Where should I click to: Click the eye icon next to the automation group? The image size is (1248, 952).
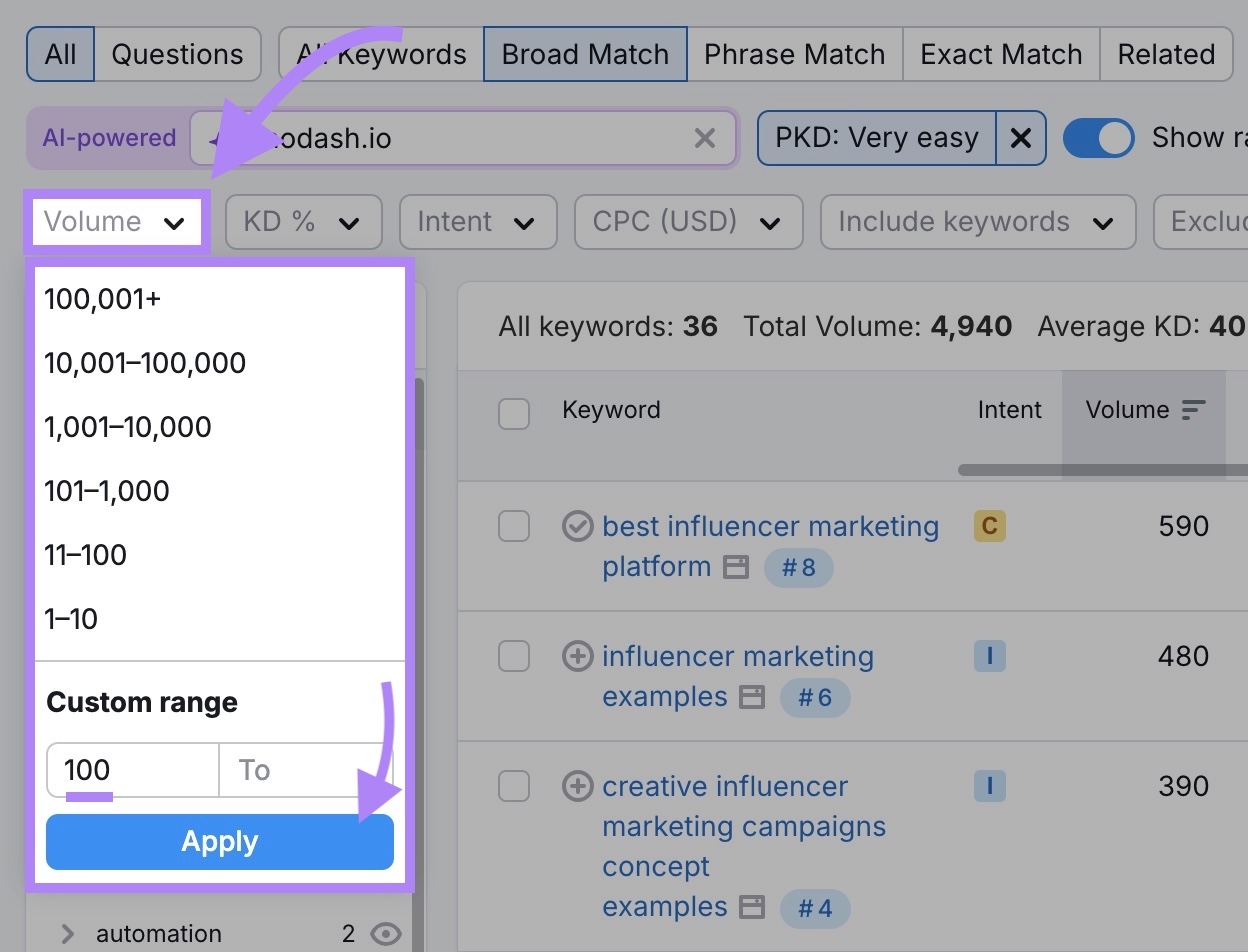[x=386, y=933]
